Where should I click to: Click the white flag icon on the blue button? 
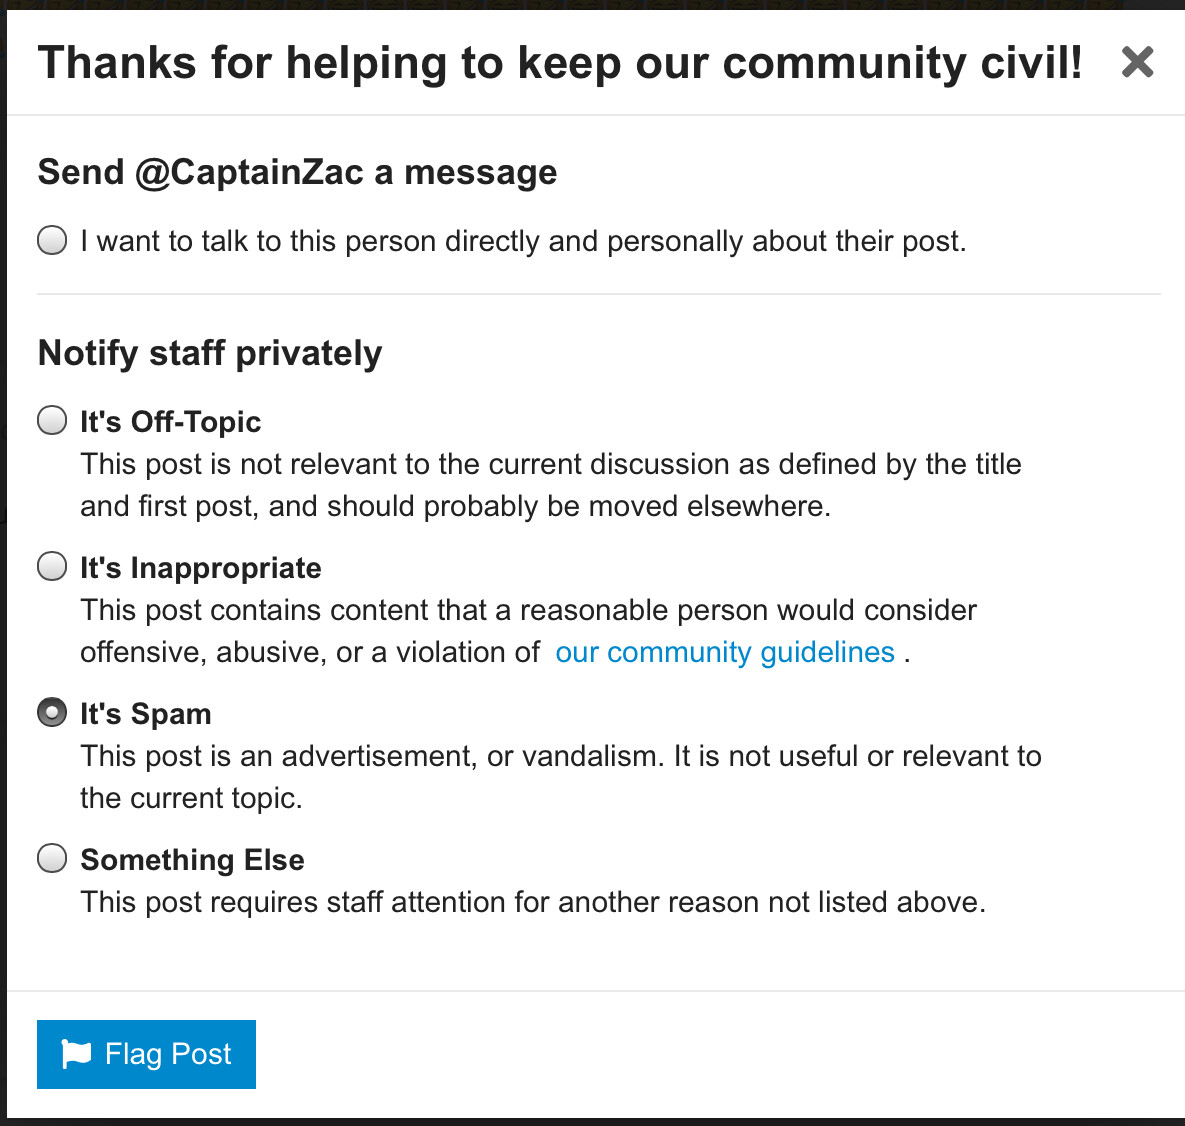(x=76, y=1053)
